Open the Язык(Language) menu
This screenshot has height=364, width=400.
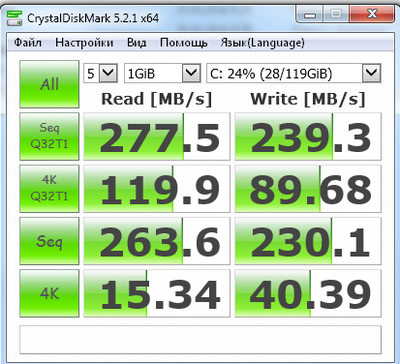pos(262,43)
